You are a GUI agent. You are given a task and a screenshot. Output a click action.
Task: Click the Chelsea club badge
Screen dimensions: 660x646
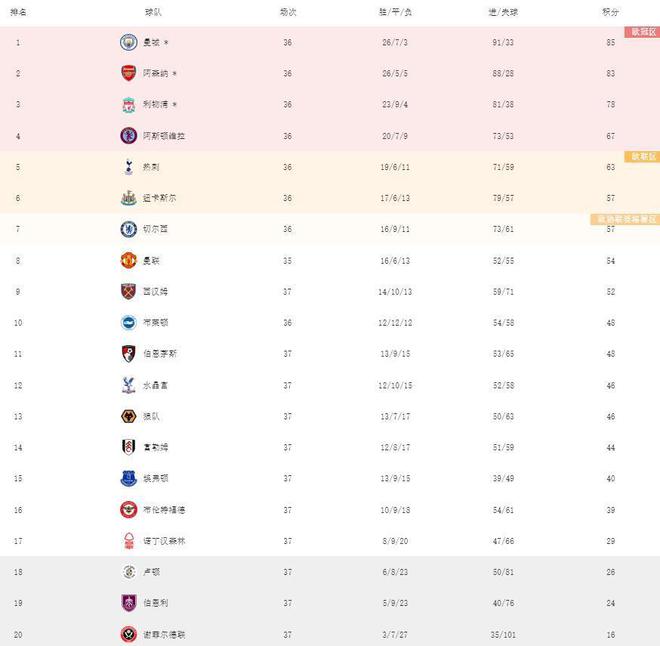click(128, 229)
